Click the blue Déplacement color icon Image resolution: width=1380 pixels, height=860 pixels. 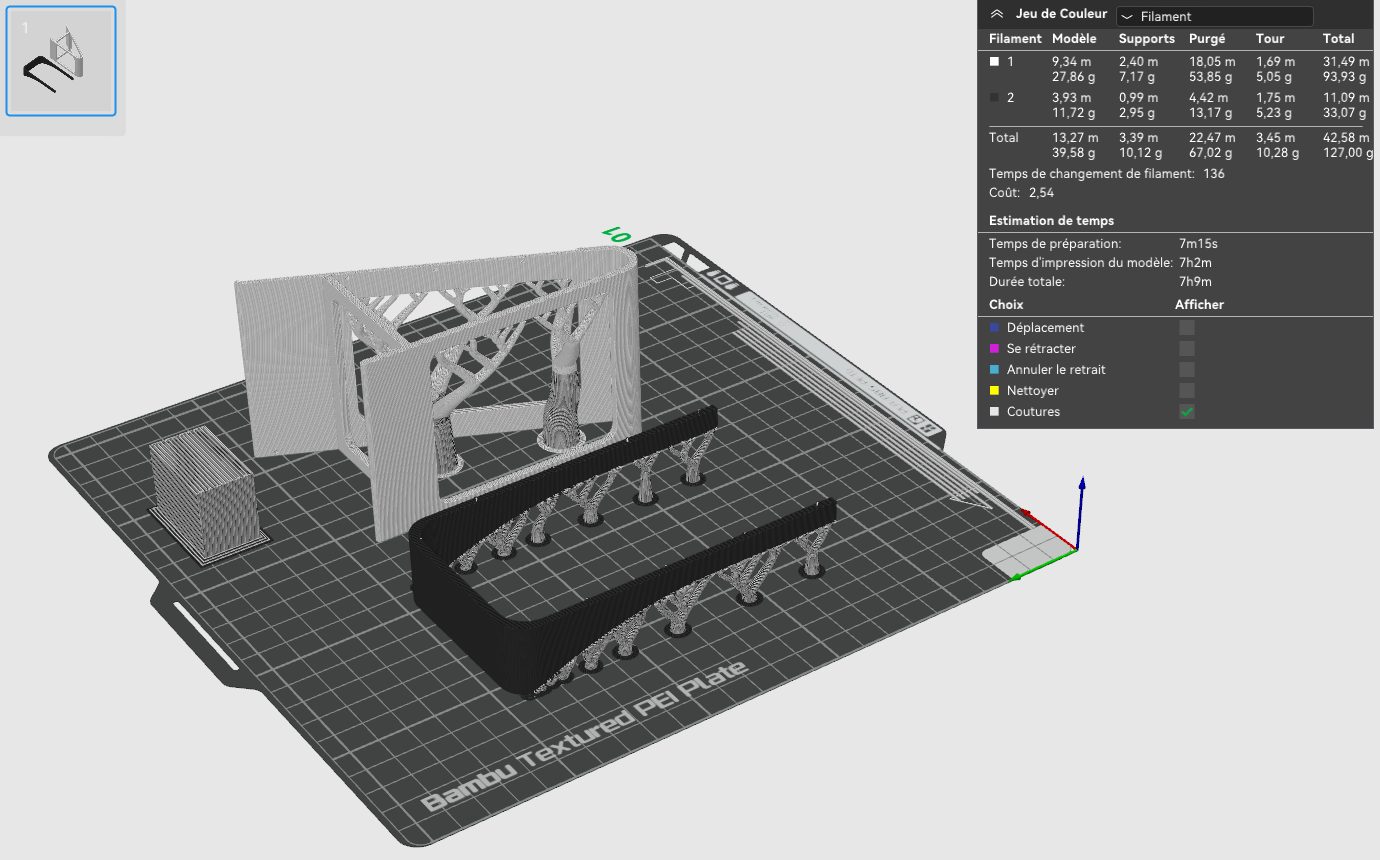pos(994,328)
